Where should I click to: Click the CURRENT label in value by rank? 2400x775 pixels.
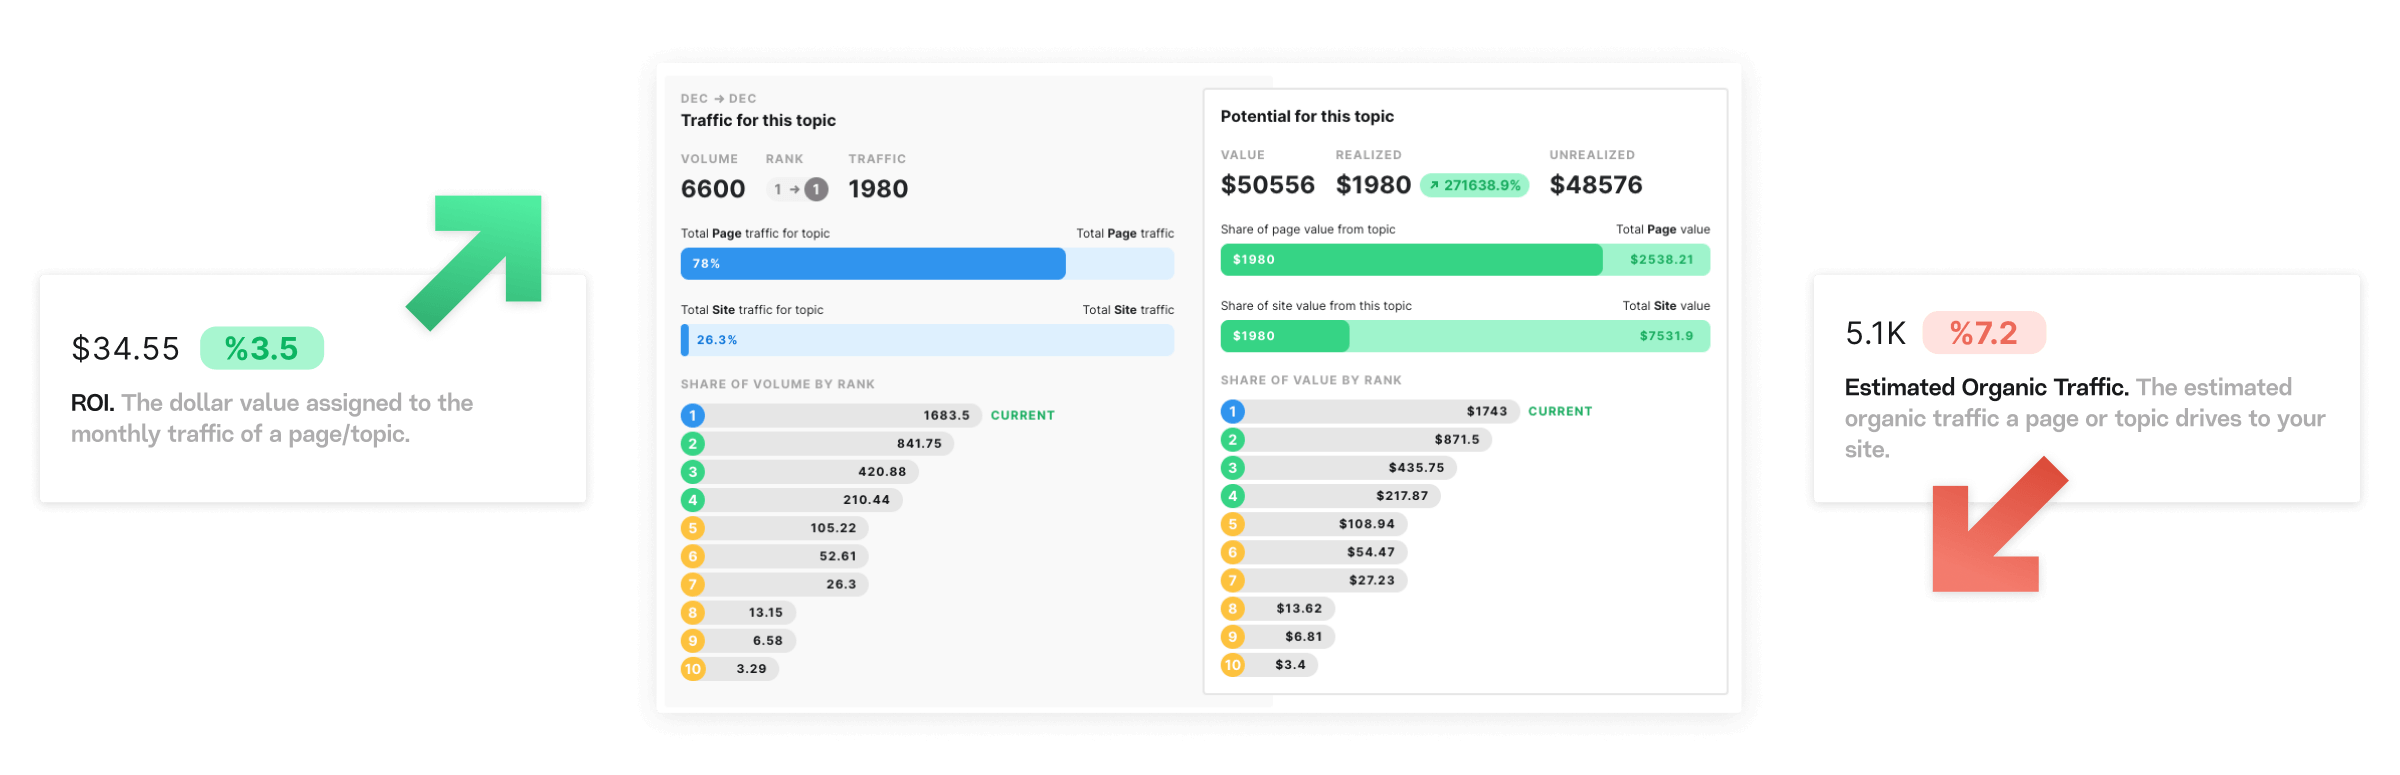pos(1559,411)
